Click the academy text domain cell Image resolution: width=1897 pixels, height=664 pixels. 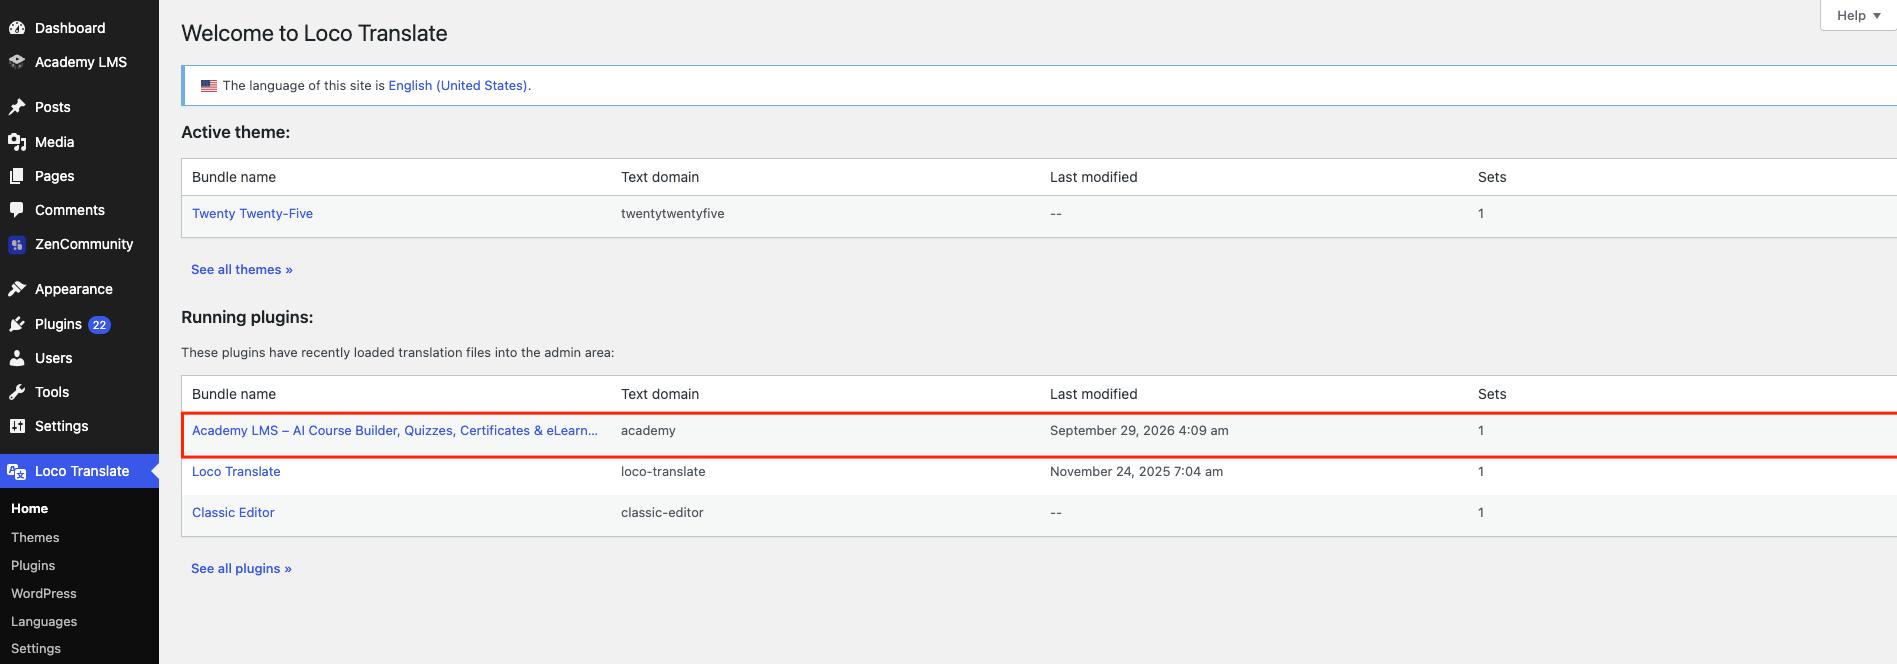click(x=648, y=431)
